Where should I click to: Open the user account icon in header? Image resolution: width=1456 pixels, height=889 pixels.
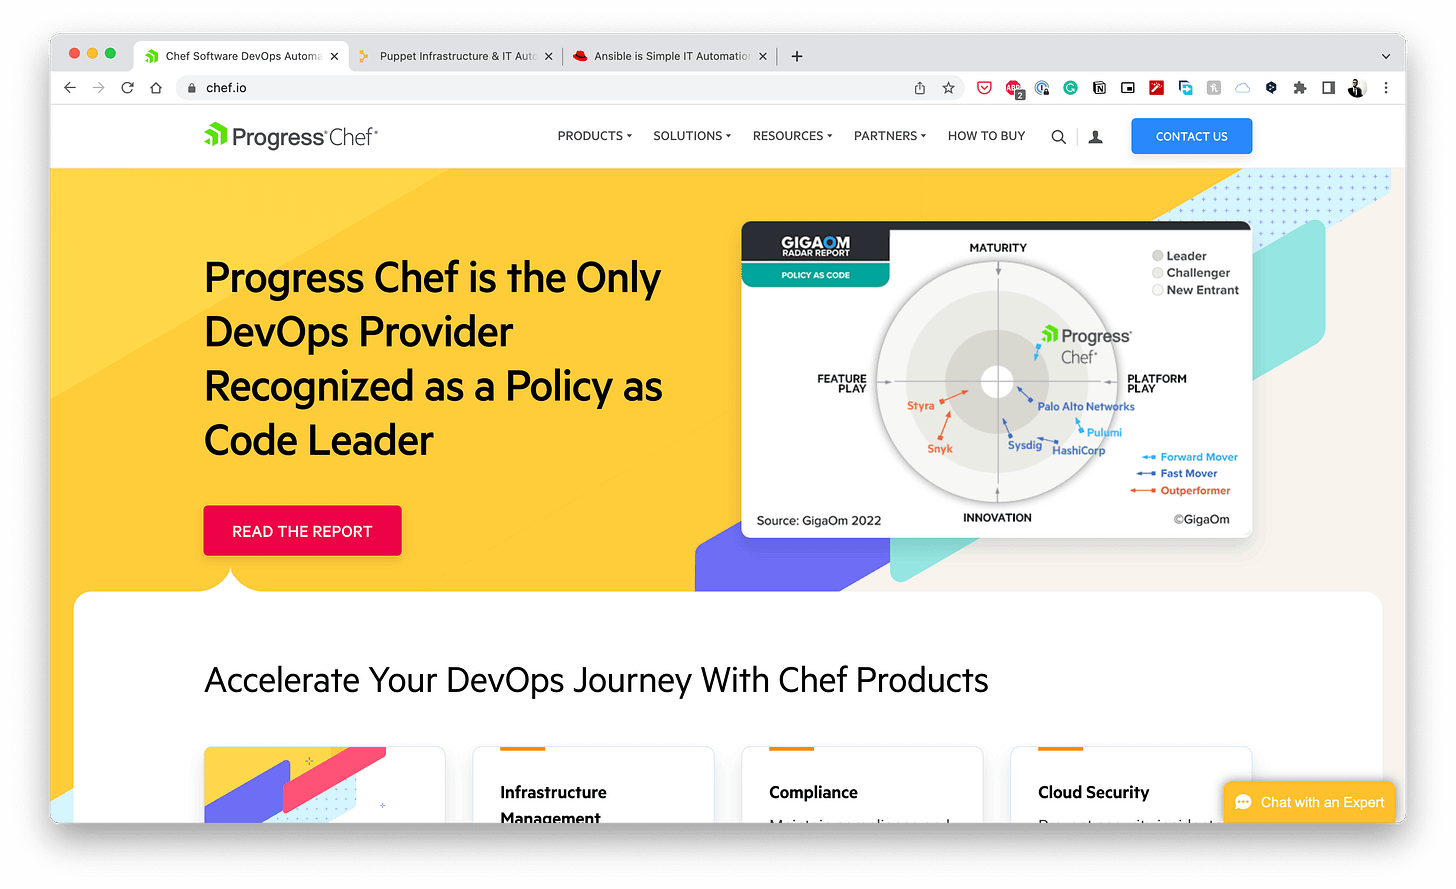click(x=1095, y=137)
